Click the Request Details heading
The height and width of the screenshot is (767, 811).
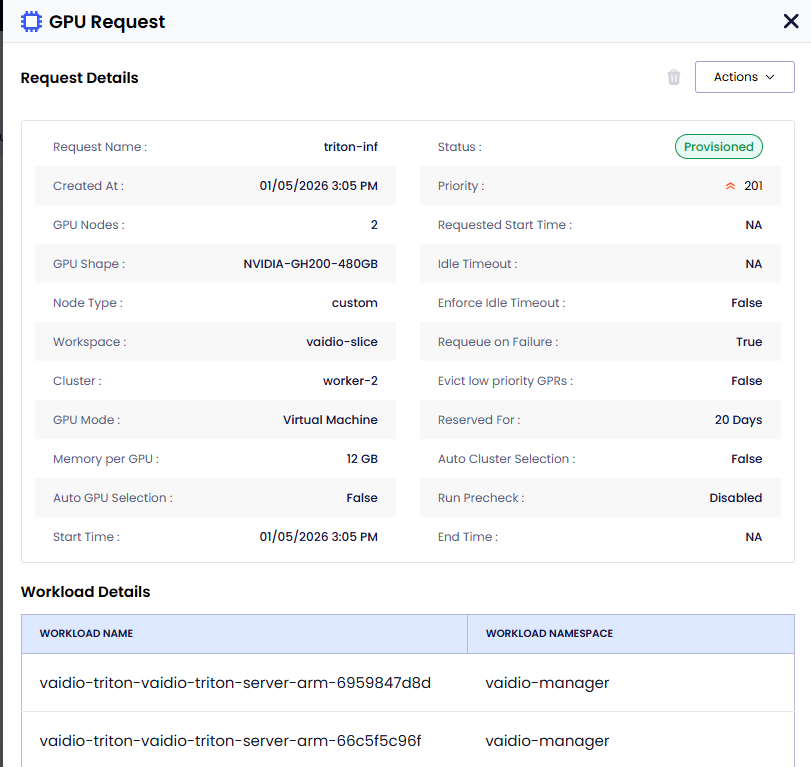tap(79, 78)
